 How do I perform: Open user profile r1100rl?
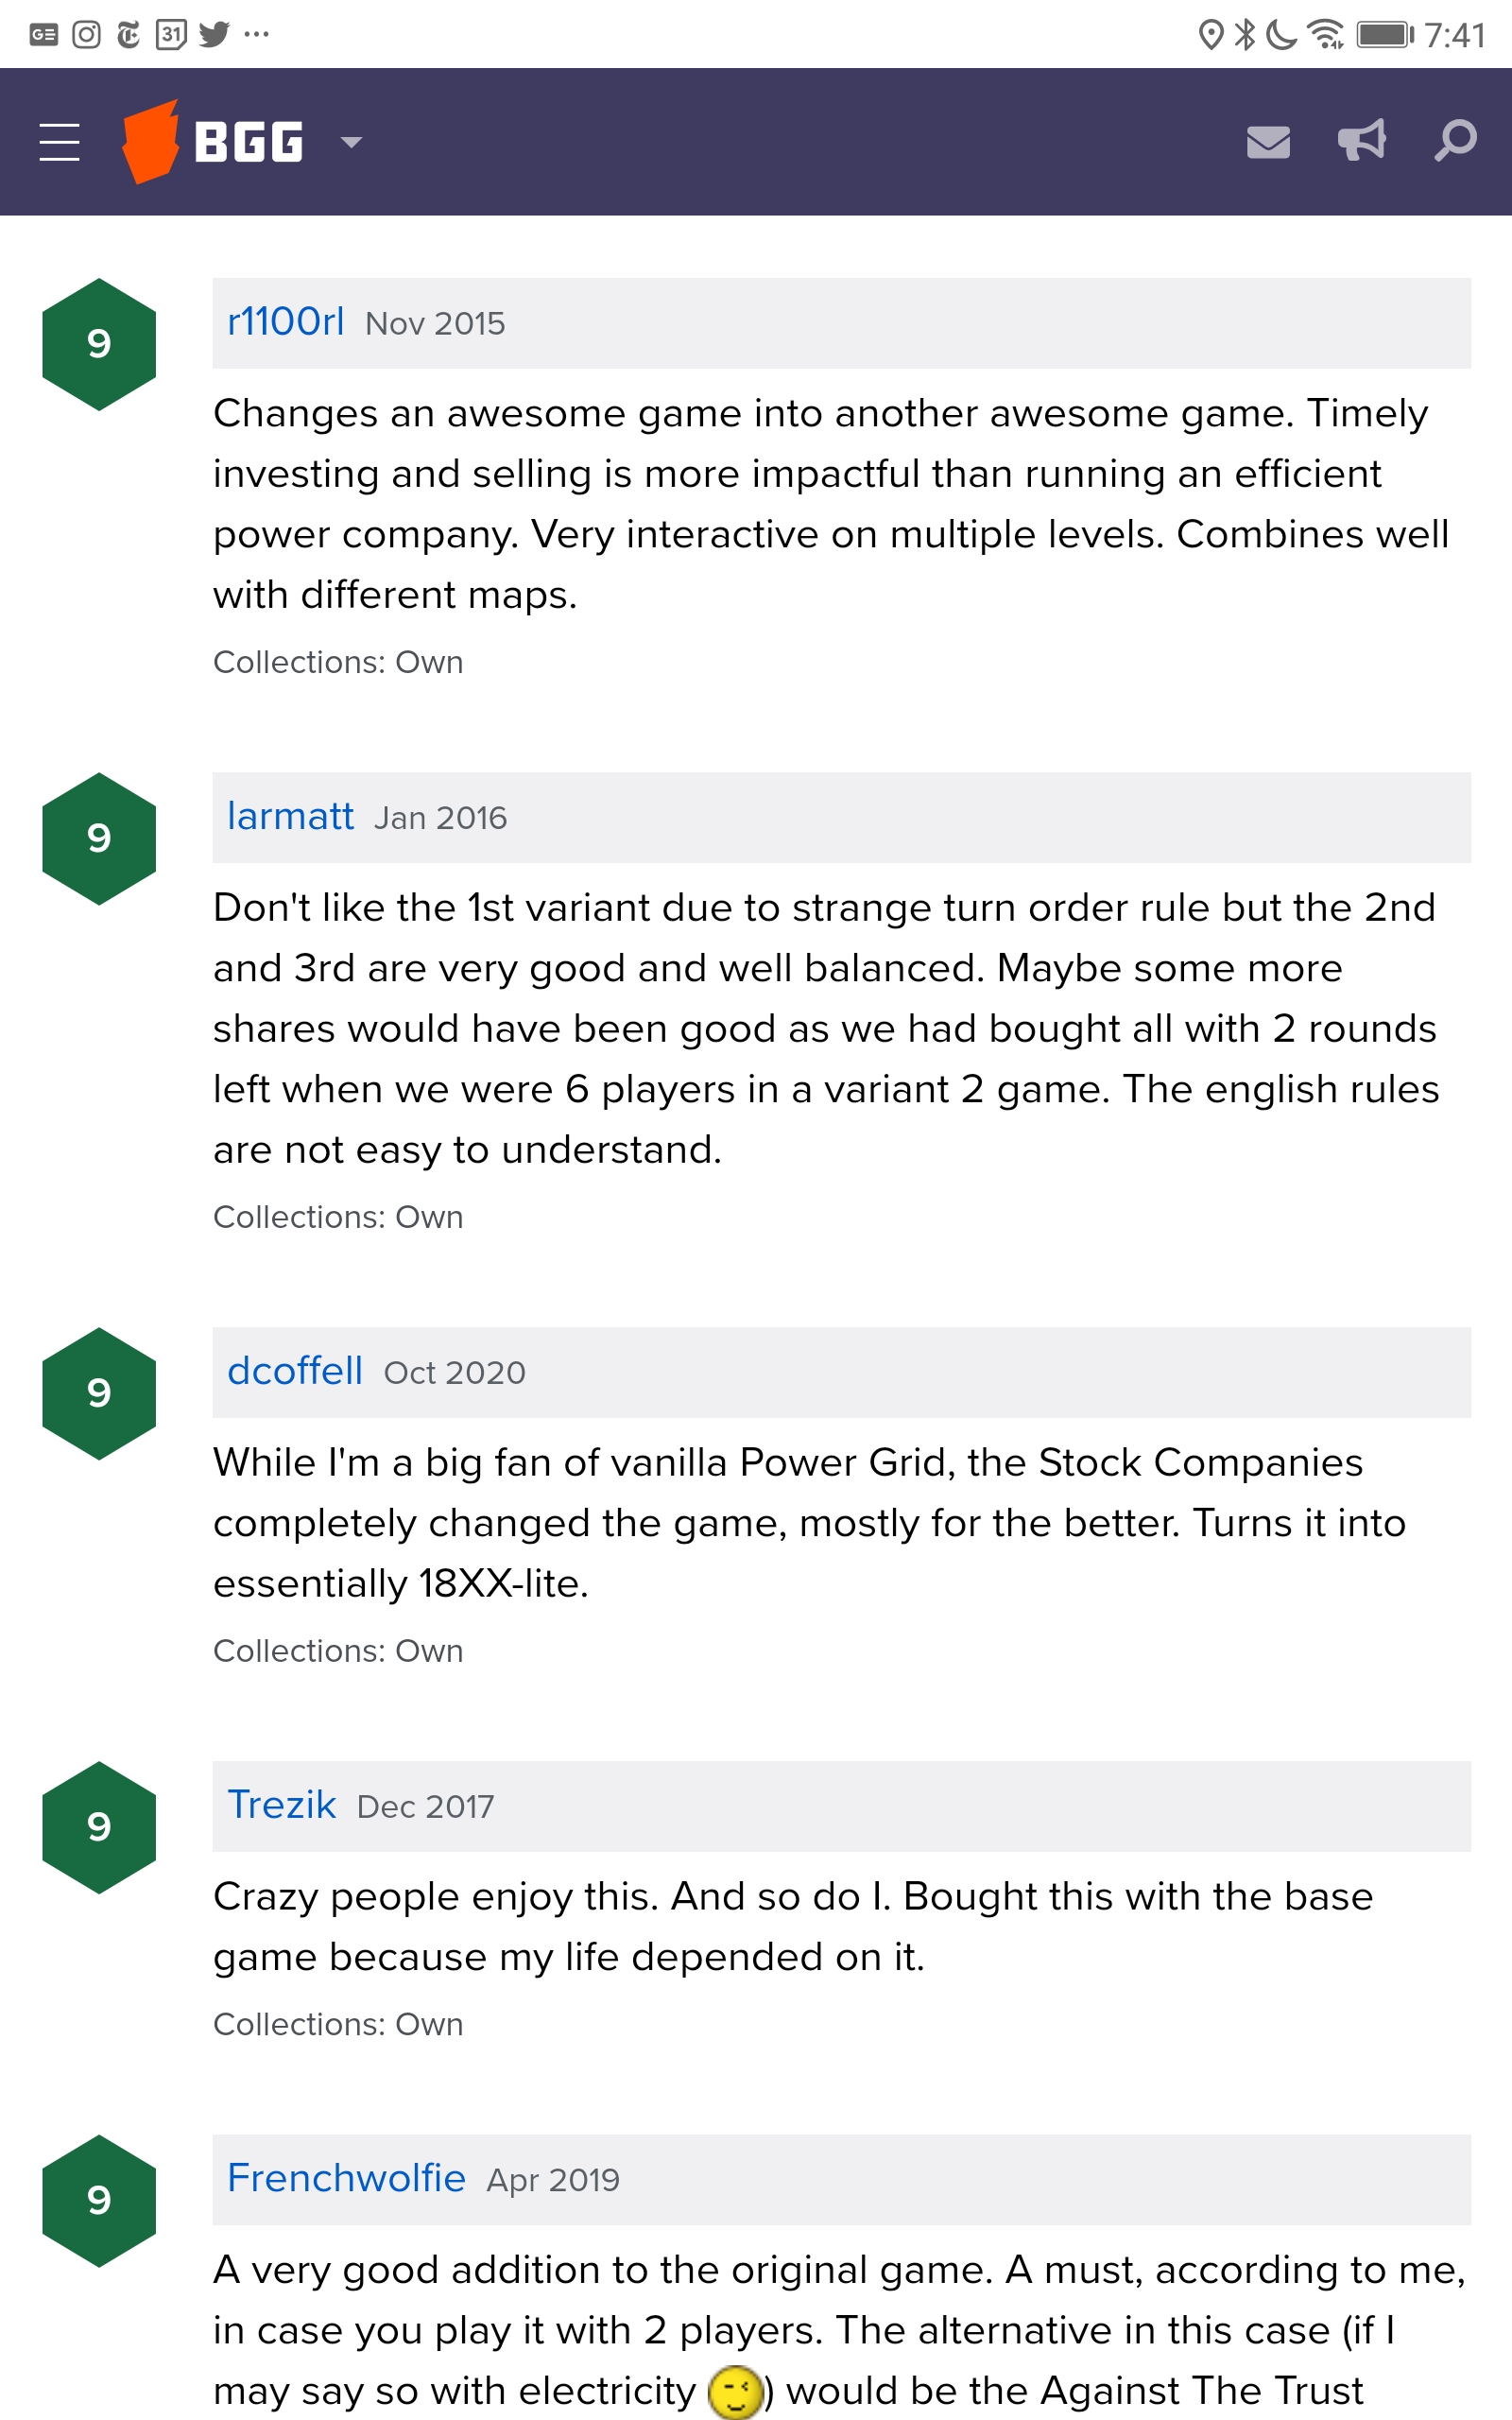click(x=286, y=322)
